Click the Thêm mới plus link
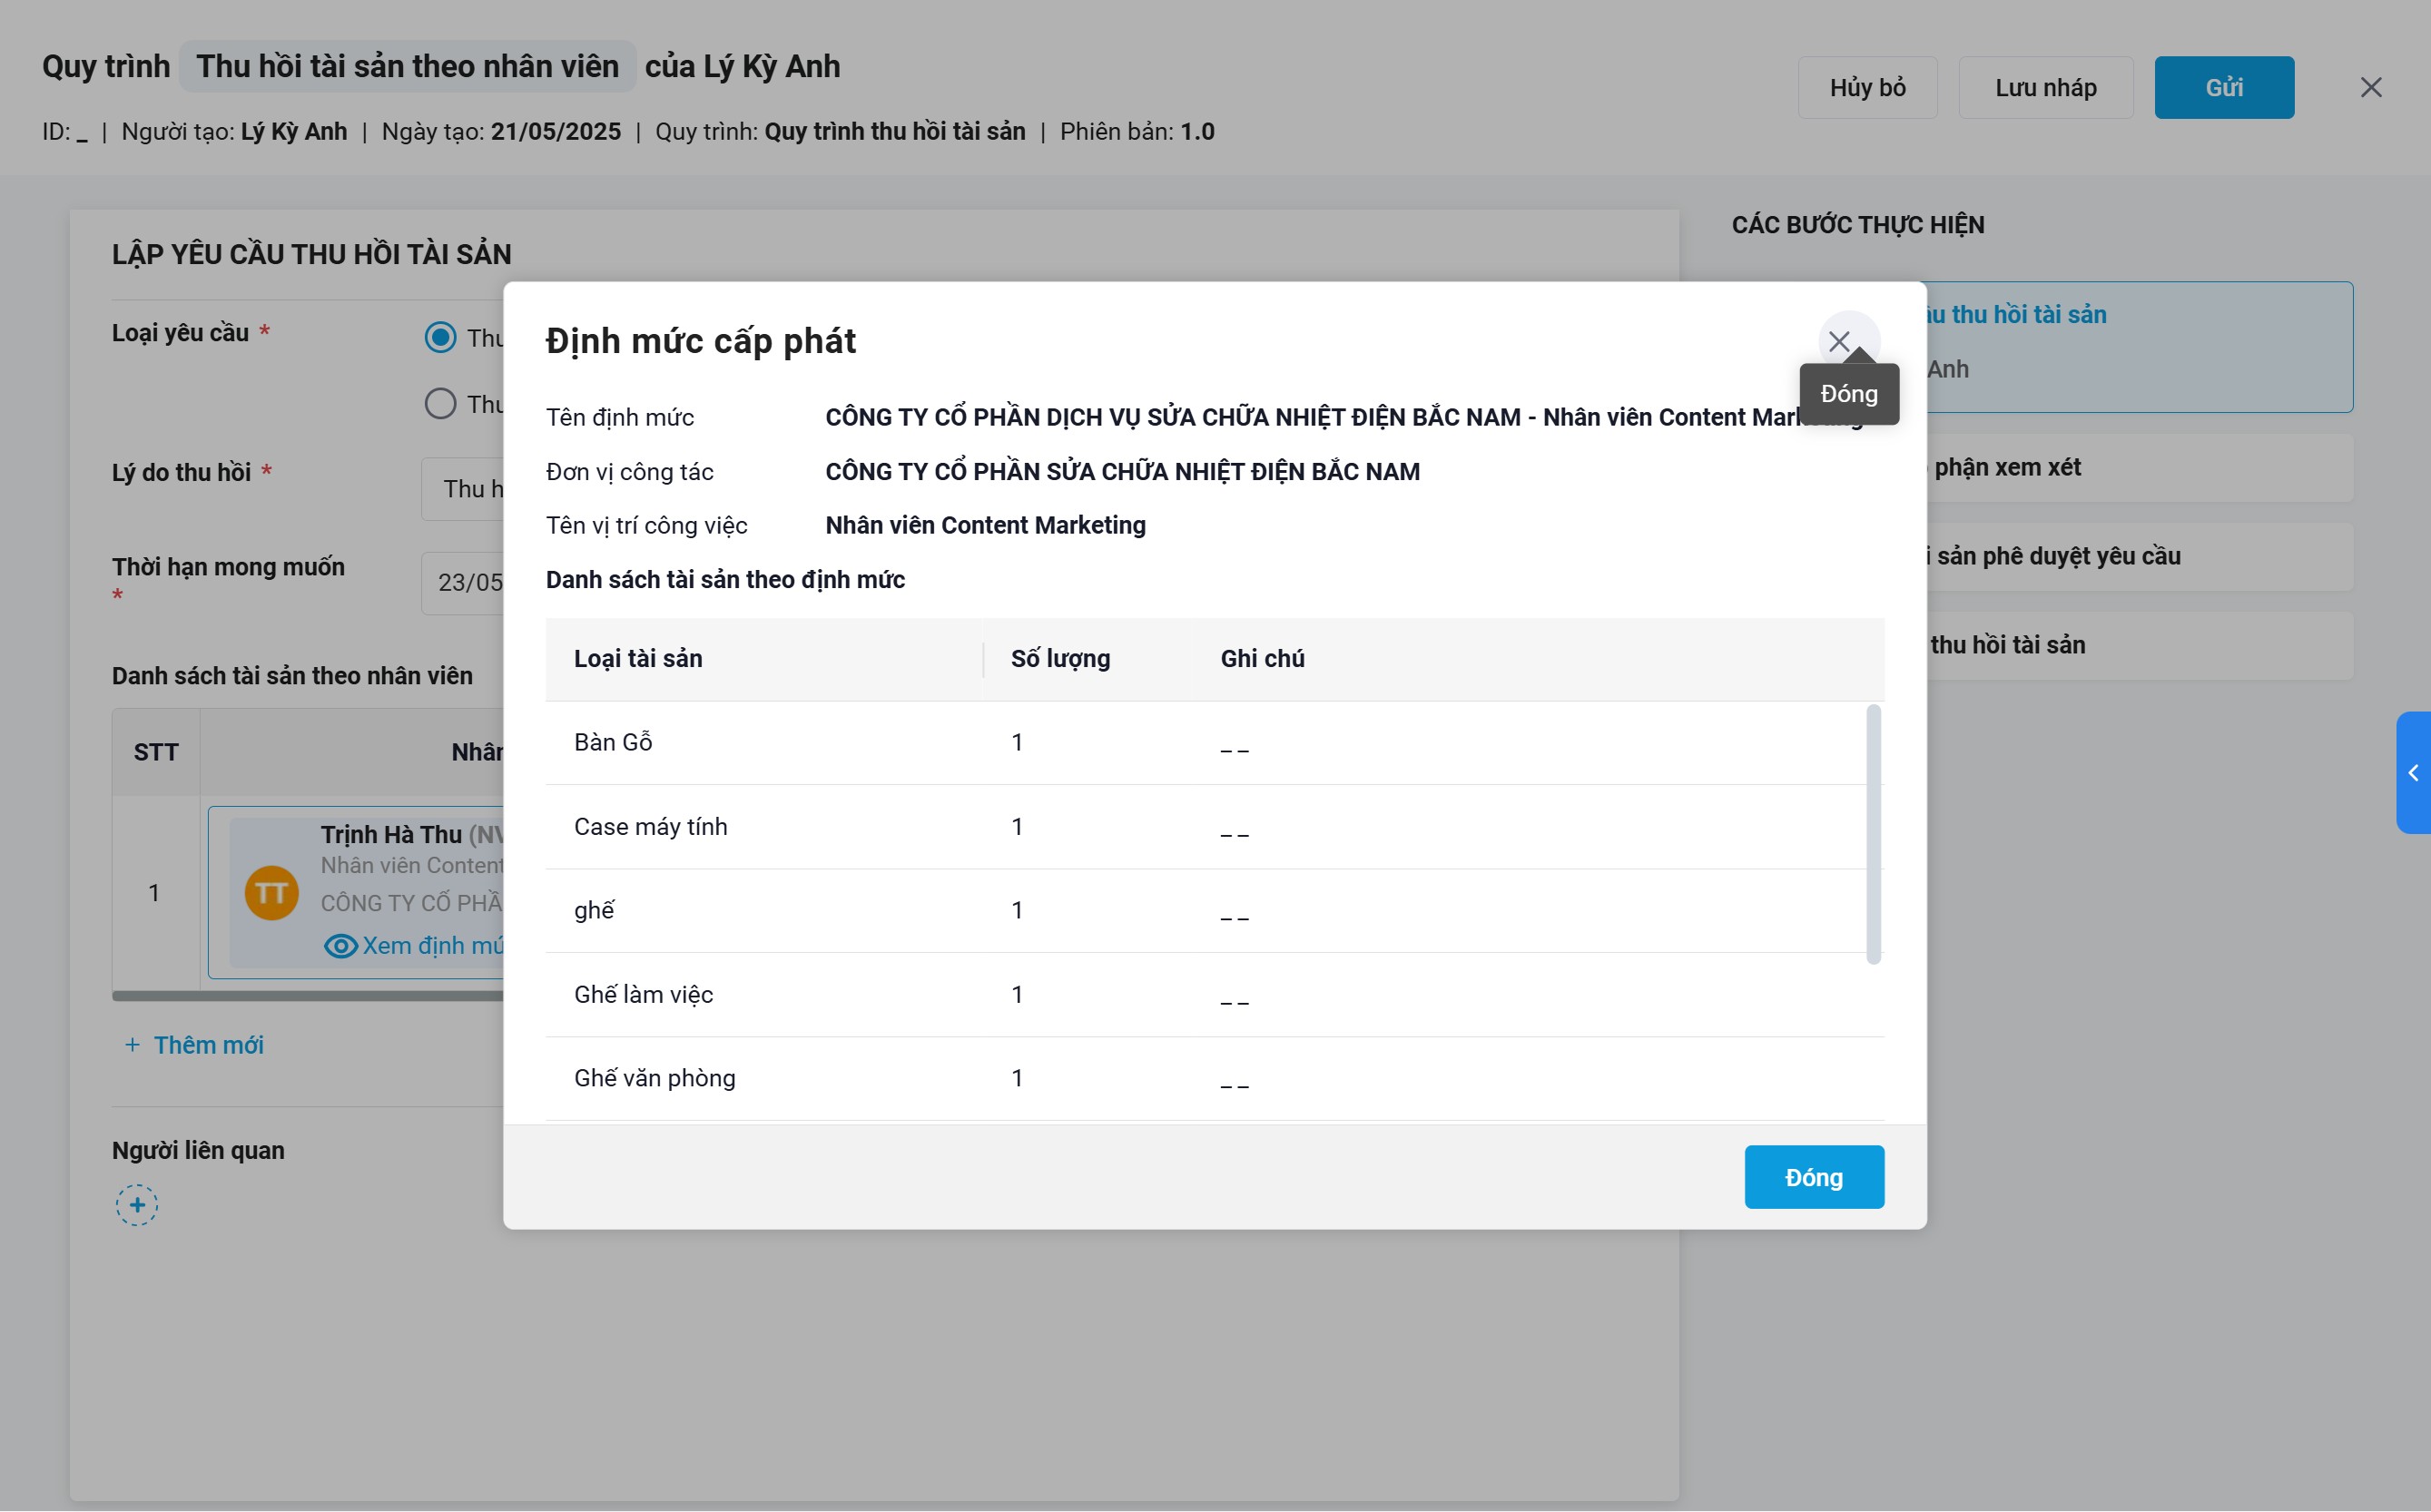Image resolution: width=2431 pixels, height=1512 pixels. (194, 1045)
